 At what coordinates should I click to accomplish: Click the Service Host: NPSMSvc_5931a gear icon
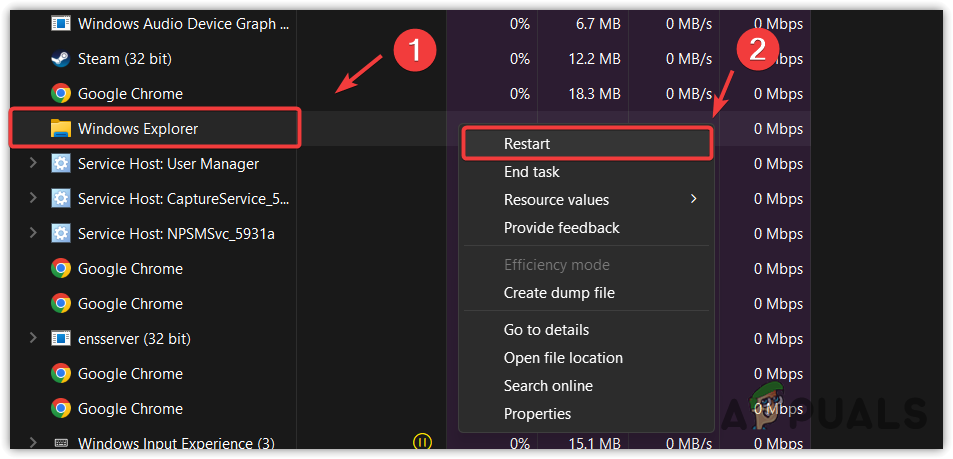coord(61,234)
